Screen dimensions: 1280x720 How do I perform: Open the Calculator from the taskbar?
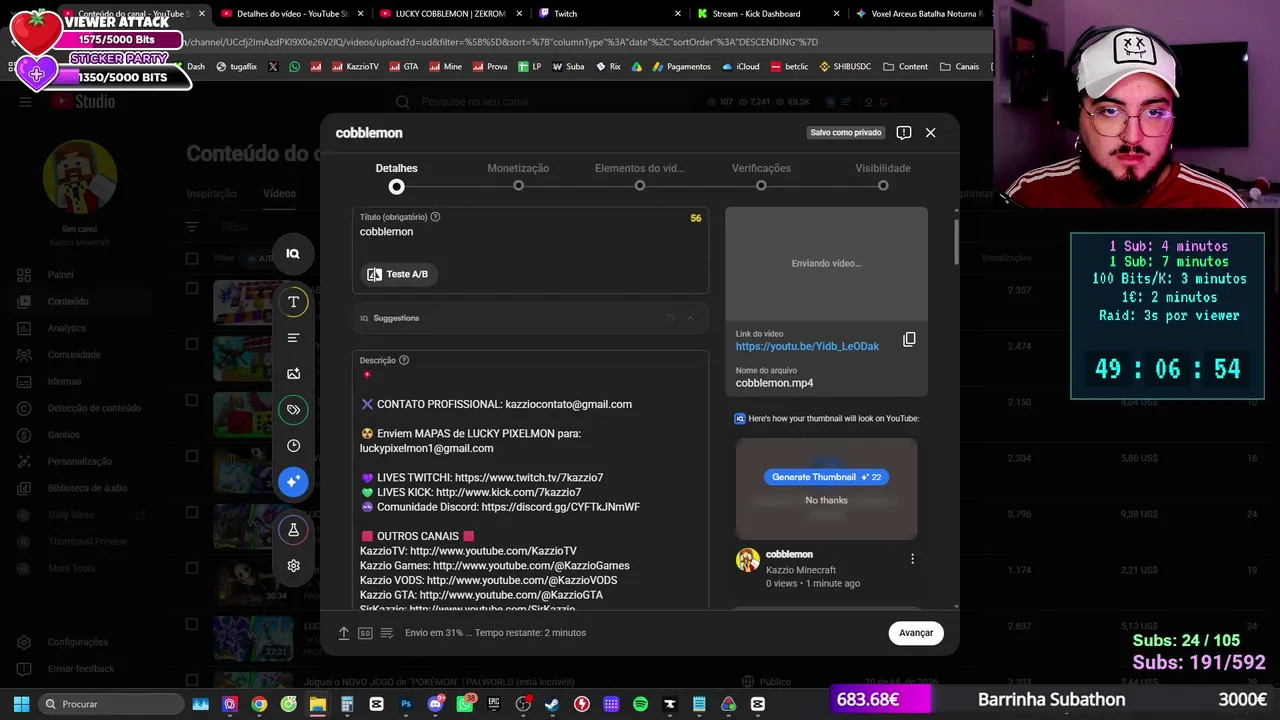coord(347,704)
